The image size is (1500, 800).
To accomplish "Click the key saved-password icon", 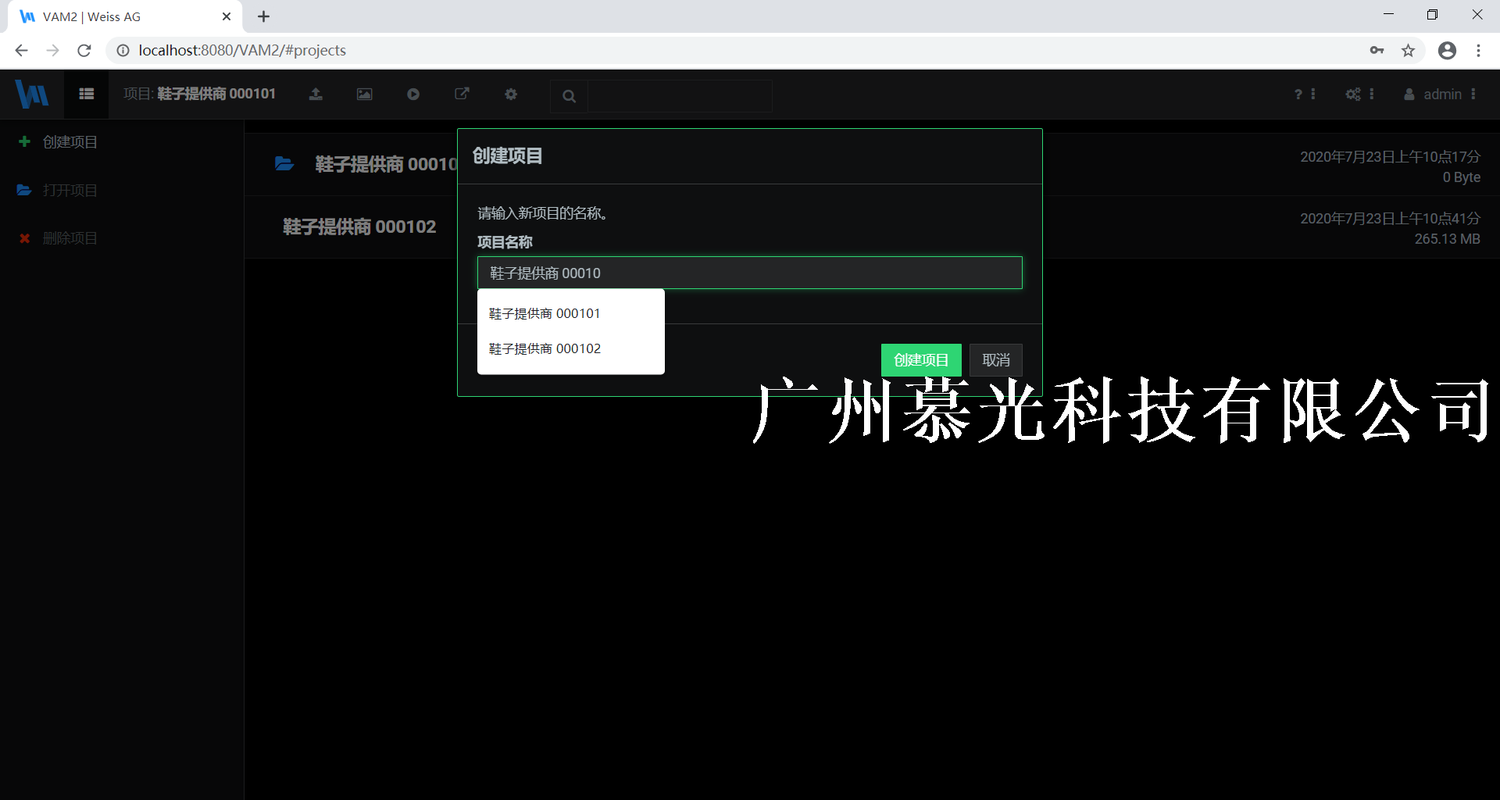I will tap(1377, 50).
